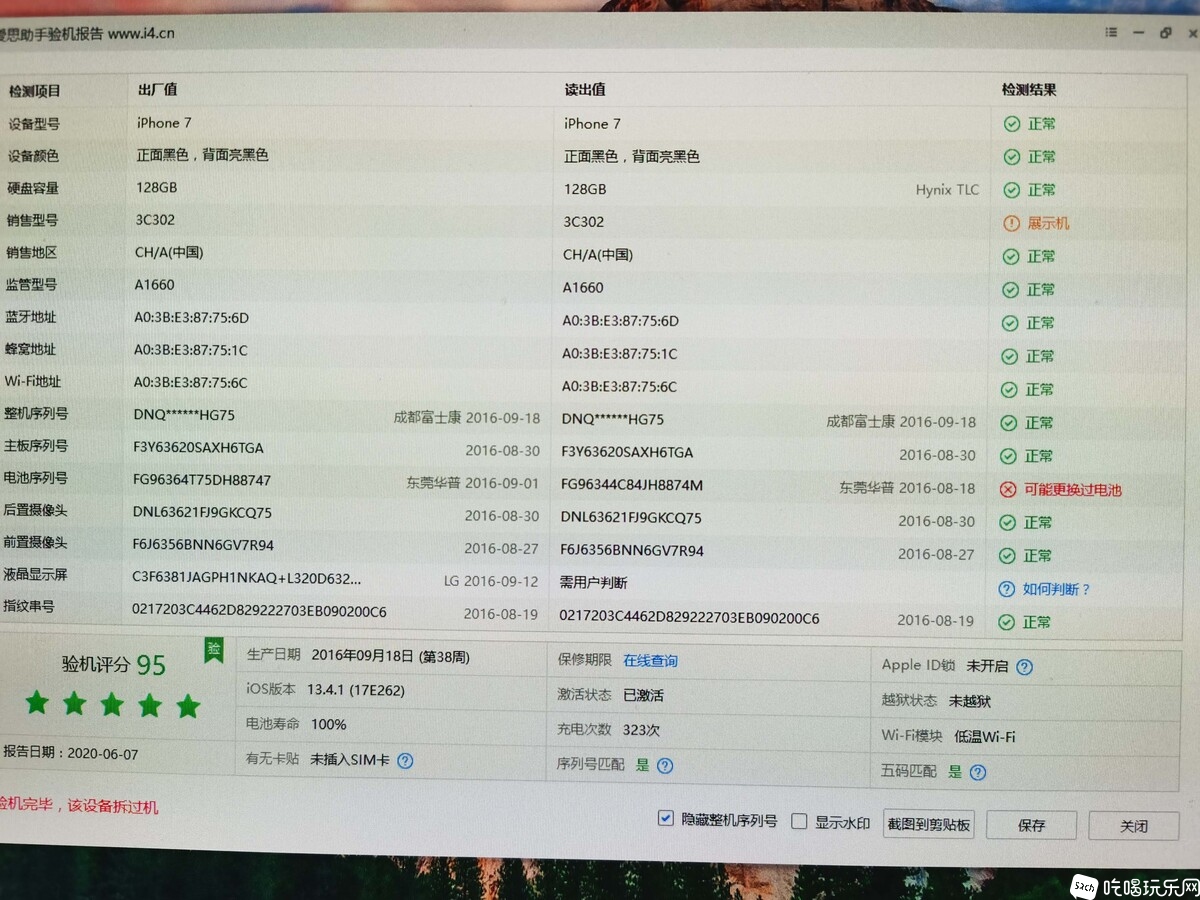Viewport: 1200px width, 900px height.
Task: Click the green check icon in Wi-Fi地址 row
Action: [x=1010, y=389]
